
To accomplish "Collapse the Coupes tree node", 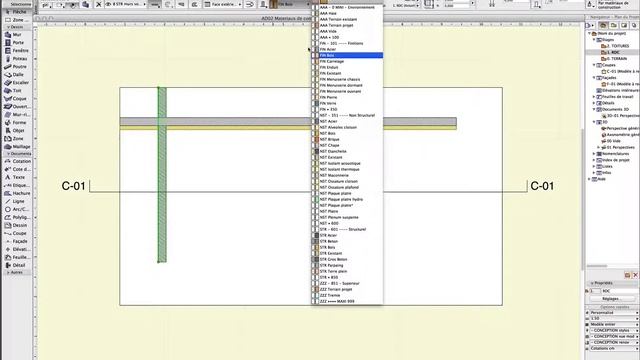I will point(594,65).
